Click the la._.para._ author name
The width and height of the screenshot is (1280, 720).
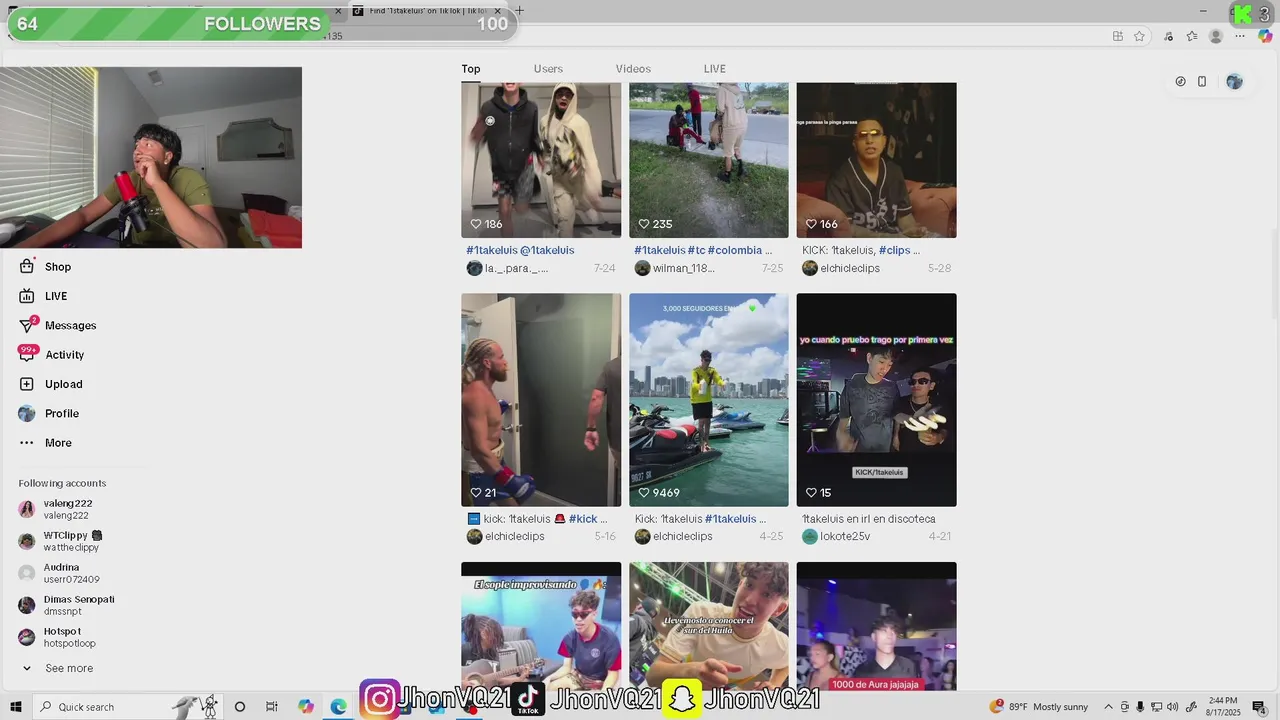pos(516,269)
